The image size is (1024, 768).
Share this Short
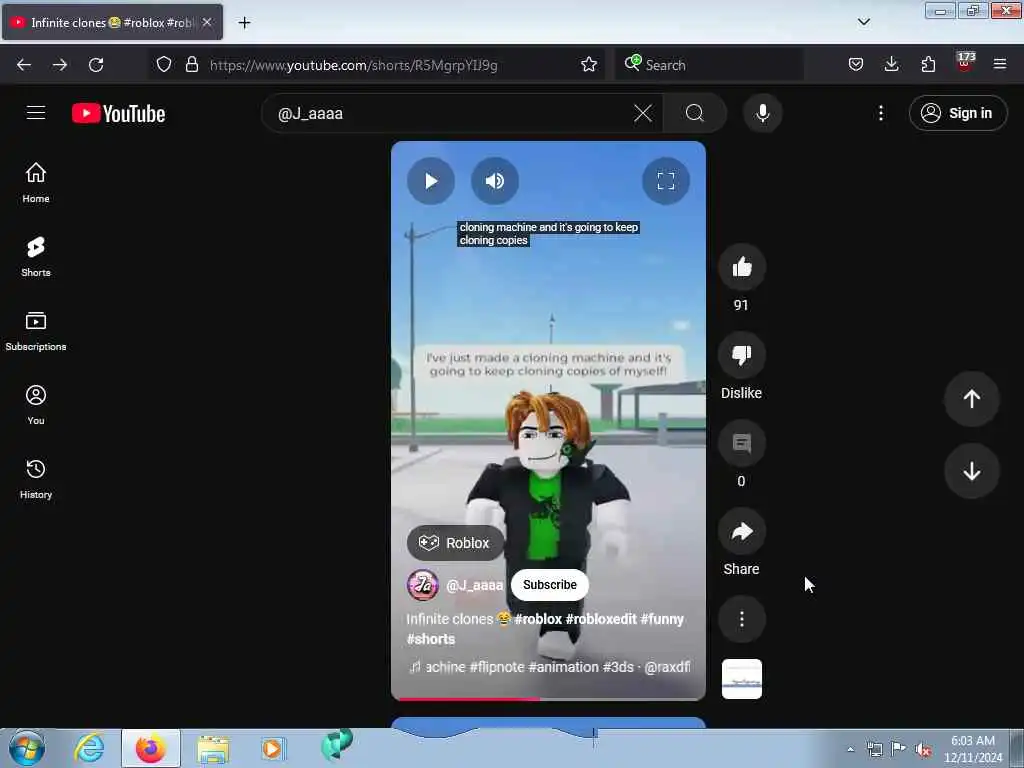pyautogui.click(x=741, y=532)
